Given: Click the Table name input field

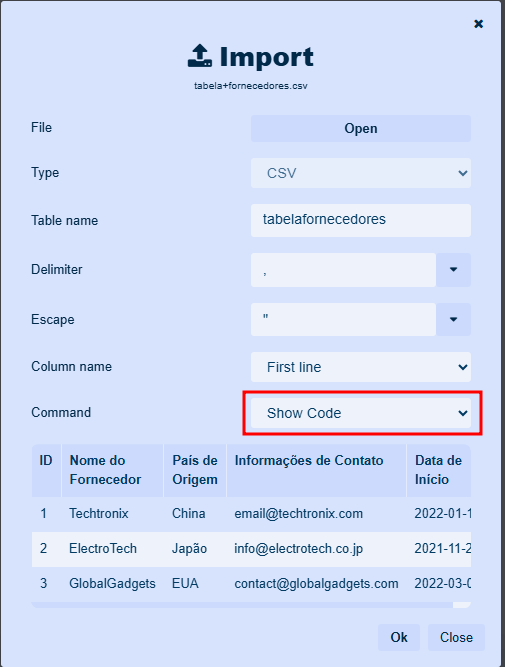Looking at the screenshot, I should pos(360,220).
